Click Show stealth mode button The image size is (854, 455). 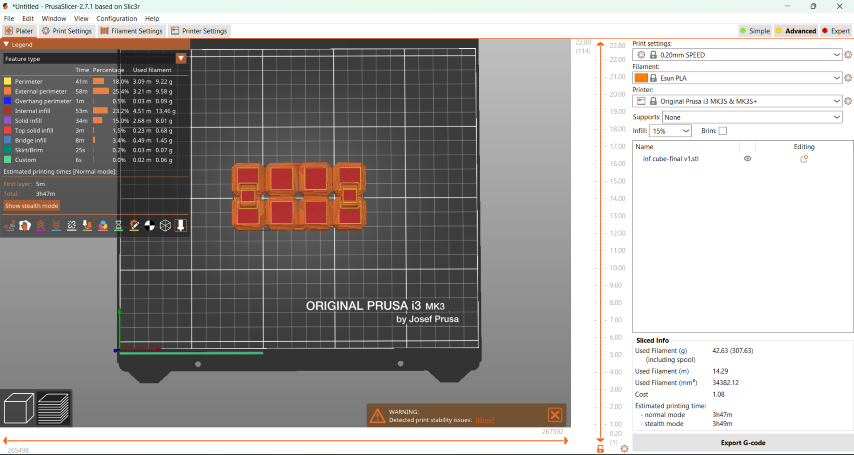(x=32, y=205)
